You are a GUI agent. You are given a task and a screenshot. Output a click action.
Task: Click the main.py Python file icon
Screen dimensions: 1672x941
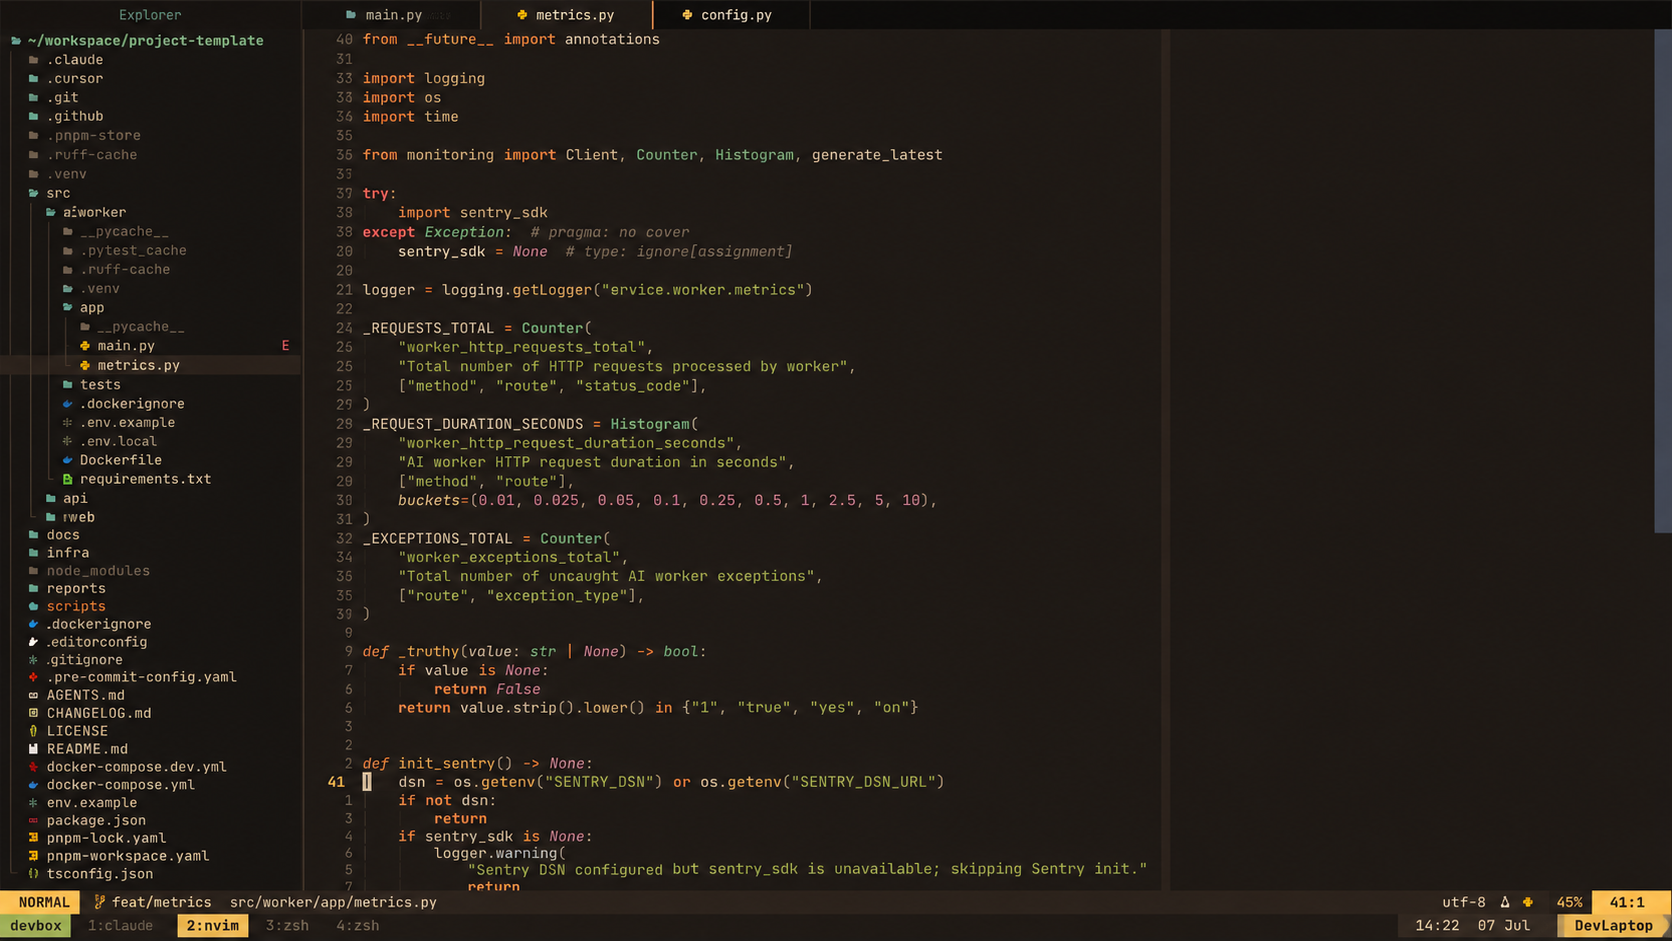pos(85,346)
